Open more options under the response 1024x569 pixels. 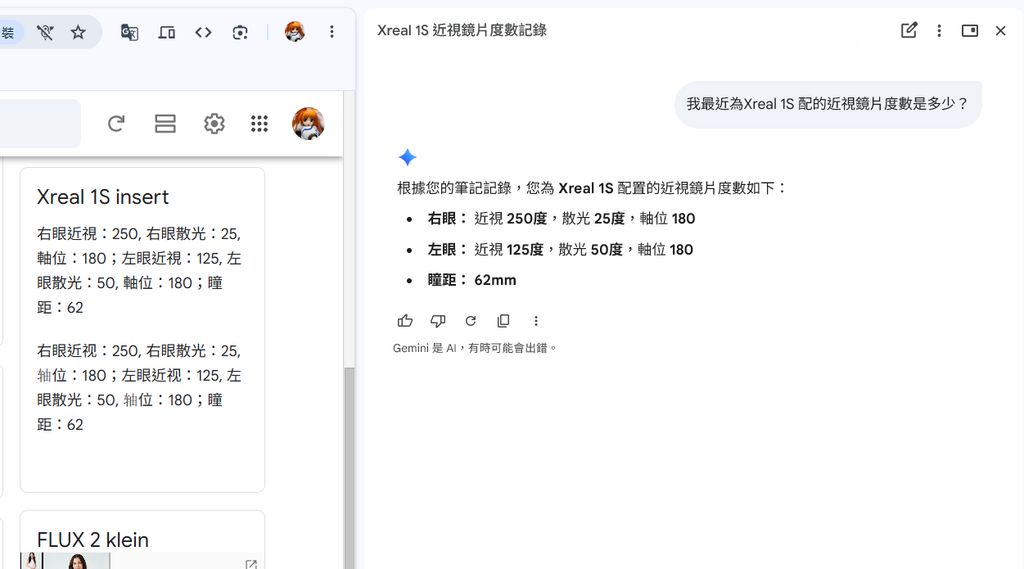(x=536, y=321)
